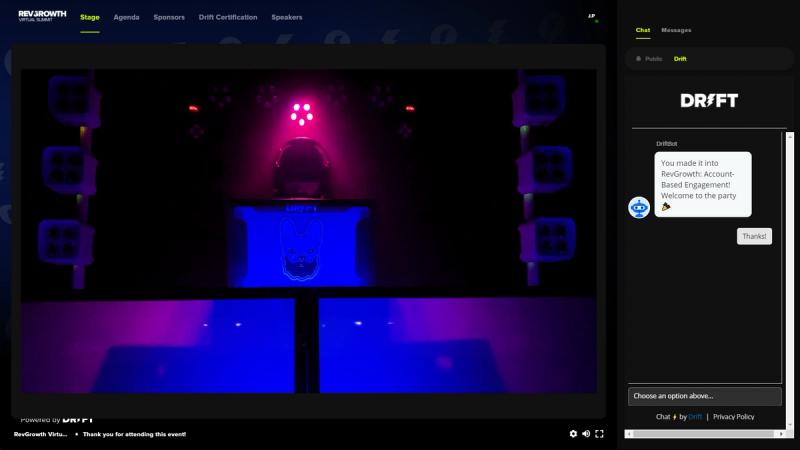Viewport: 800px width, 450px height.
Task: Click the Thank you for attending text
Action: 134,434
